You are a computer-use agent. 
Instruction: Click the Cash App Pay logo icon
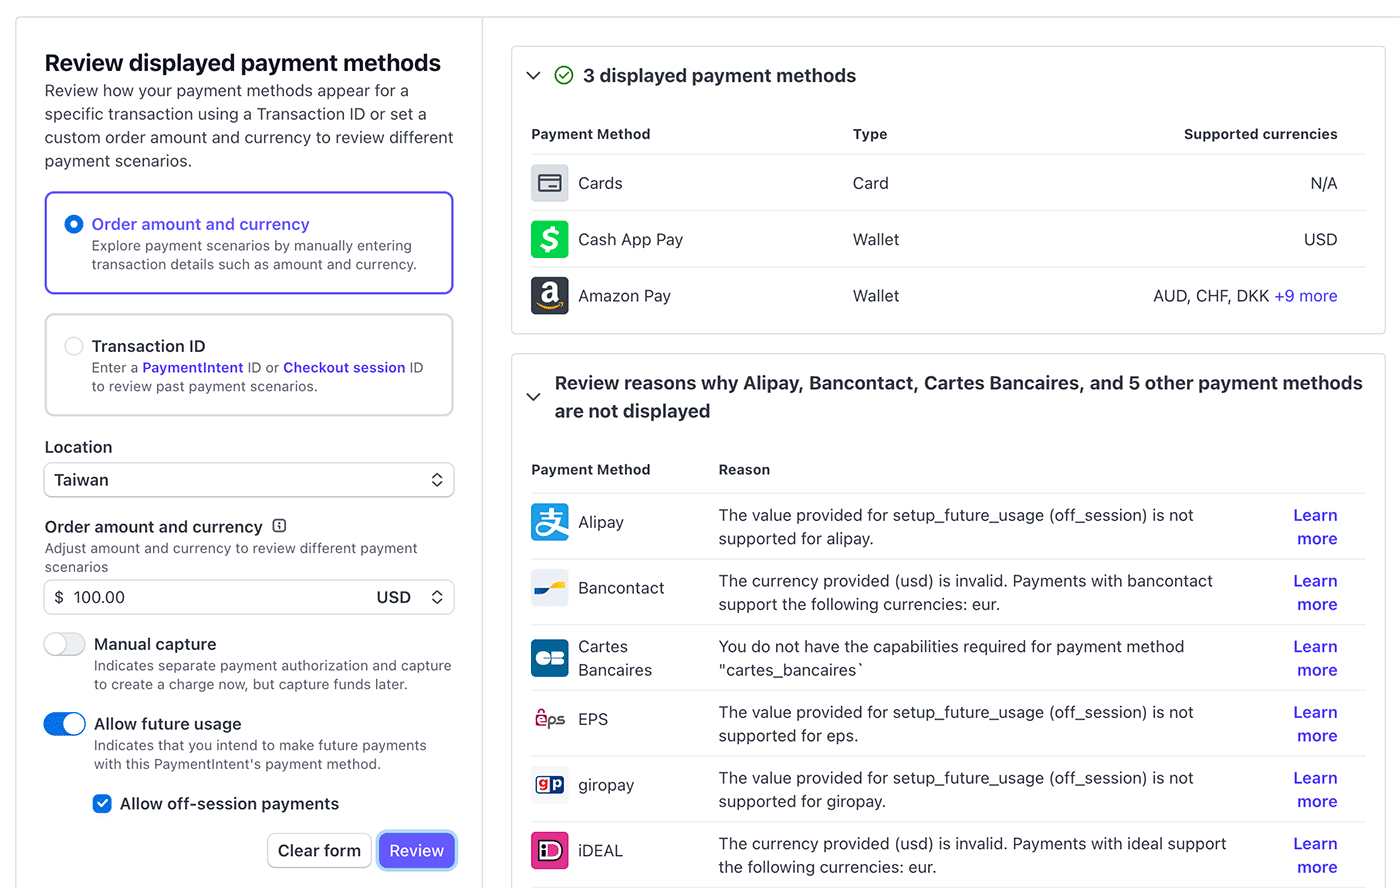coord(550,239)
